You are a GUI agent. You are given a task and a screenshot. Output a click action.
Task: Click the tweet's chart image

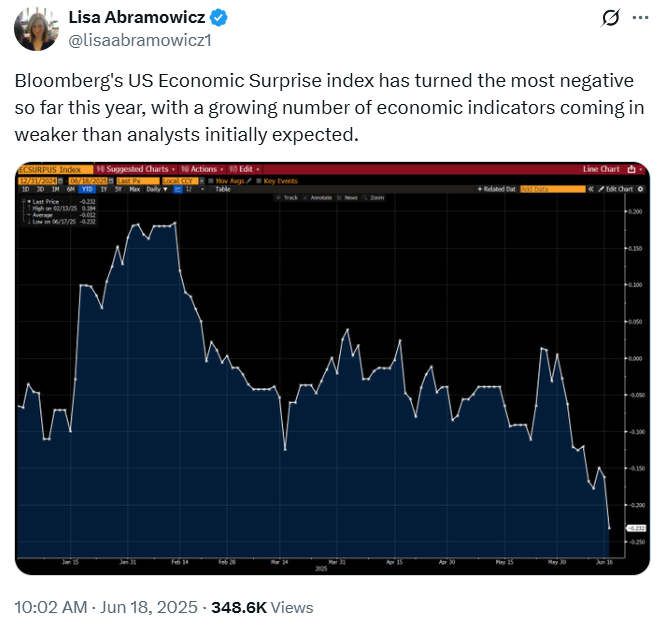(333, 380)
